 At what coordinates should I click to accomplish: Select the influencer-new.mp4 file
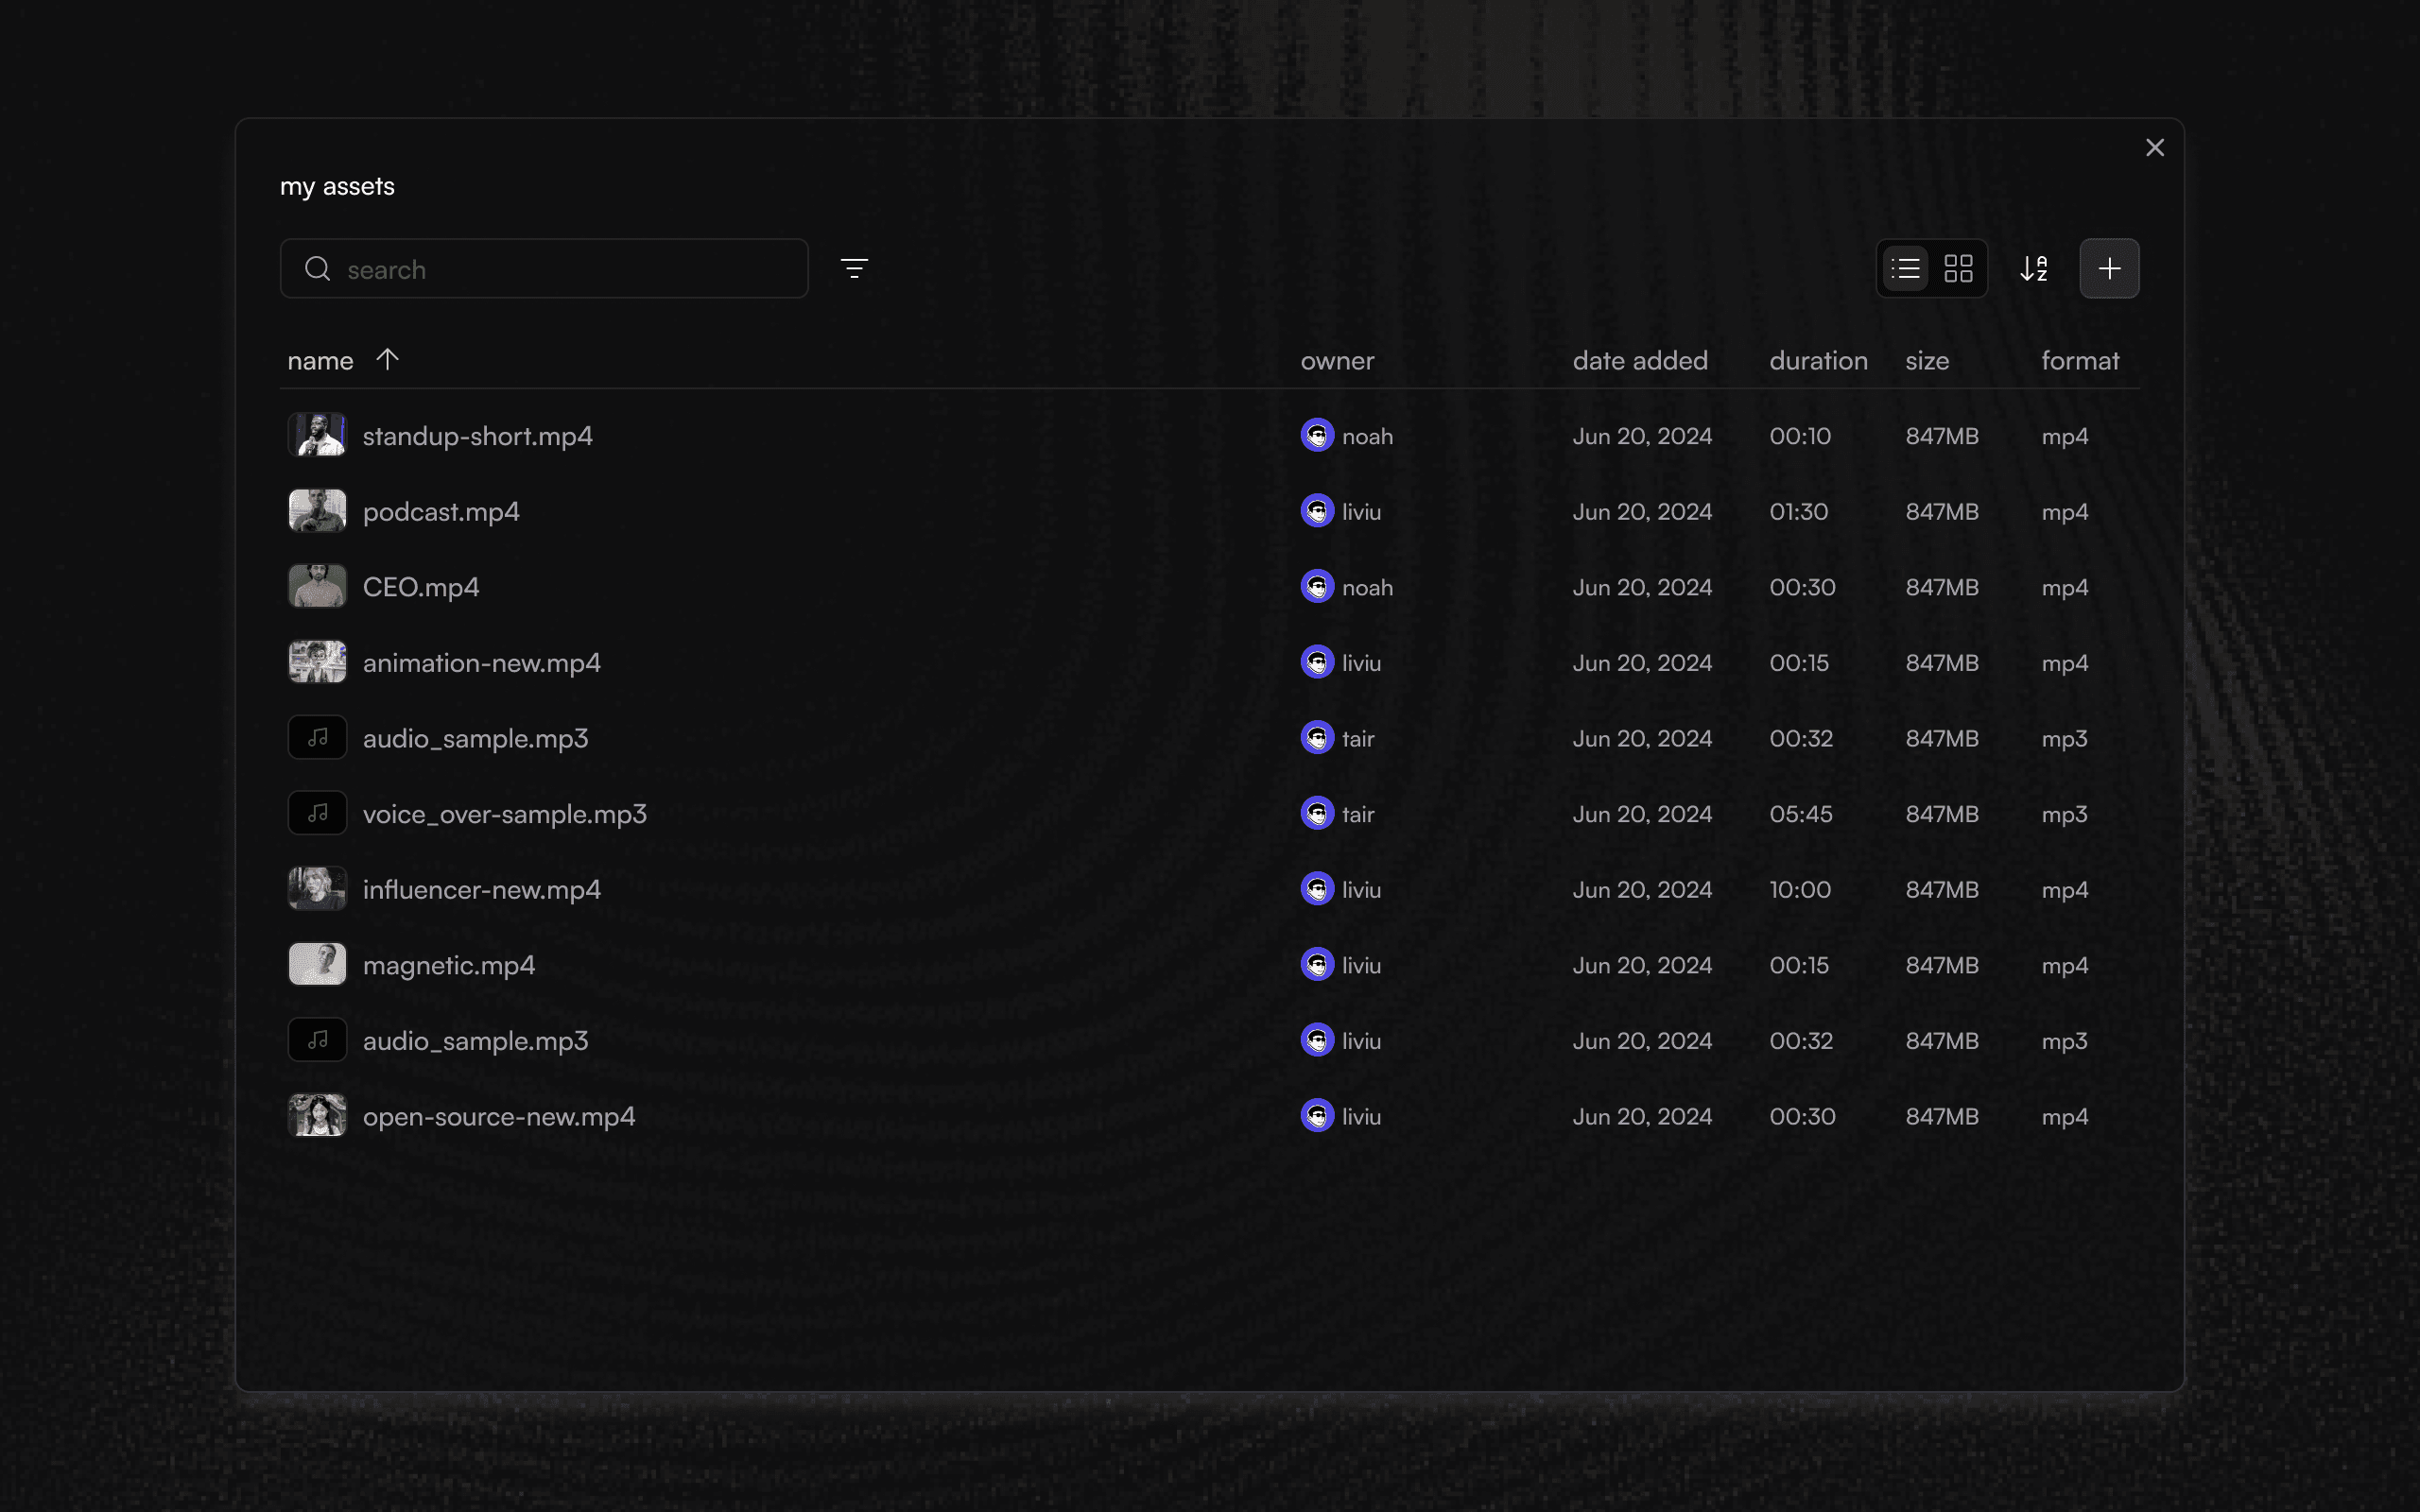(x=482, y=889)
